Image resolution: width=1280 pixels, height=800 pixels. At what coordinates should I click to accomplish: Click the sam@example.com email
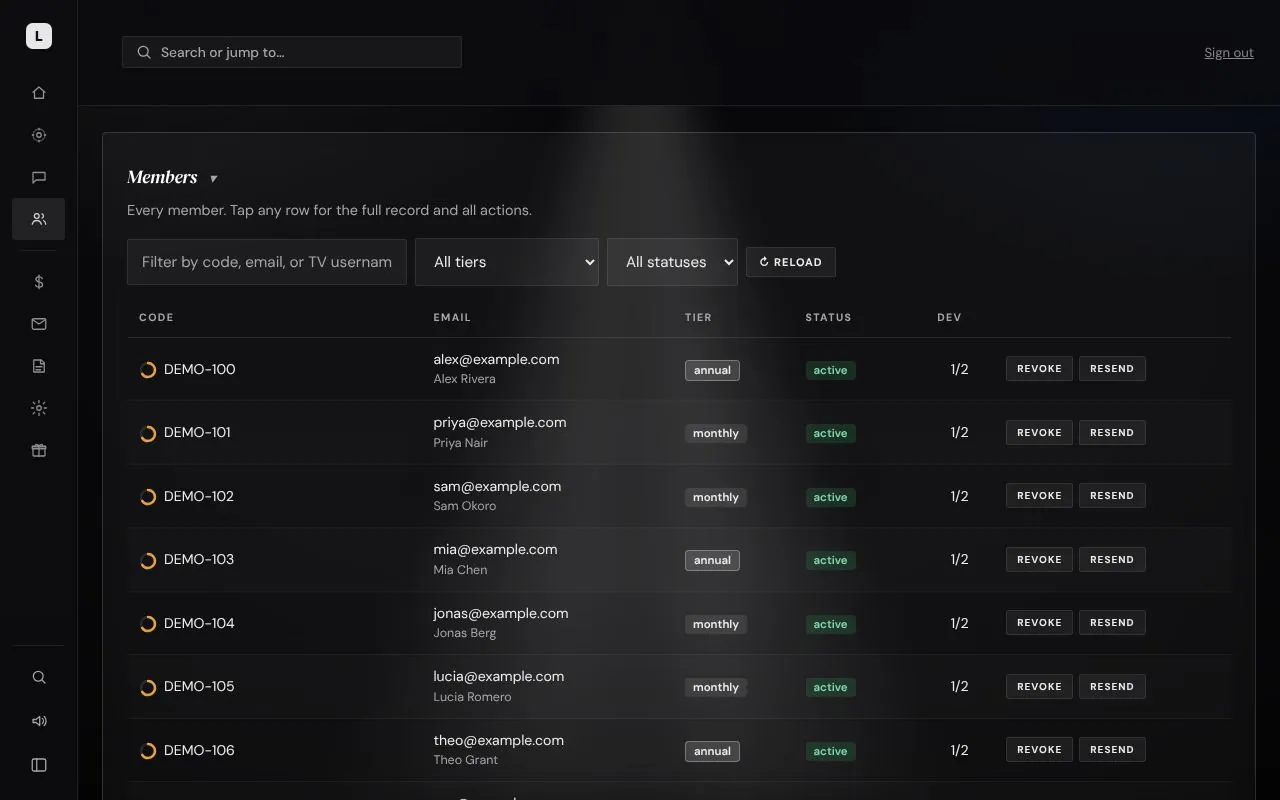[x=497, y=486]
